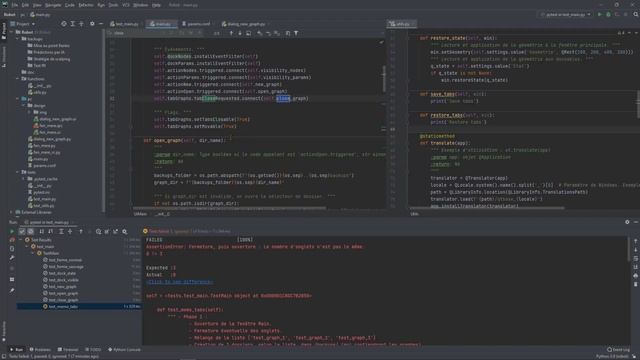Open params.conf in Project tree

pyautogui.click(x=44, y=166)
